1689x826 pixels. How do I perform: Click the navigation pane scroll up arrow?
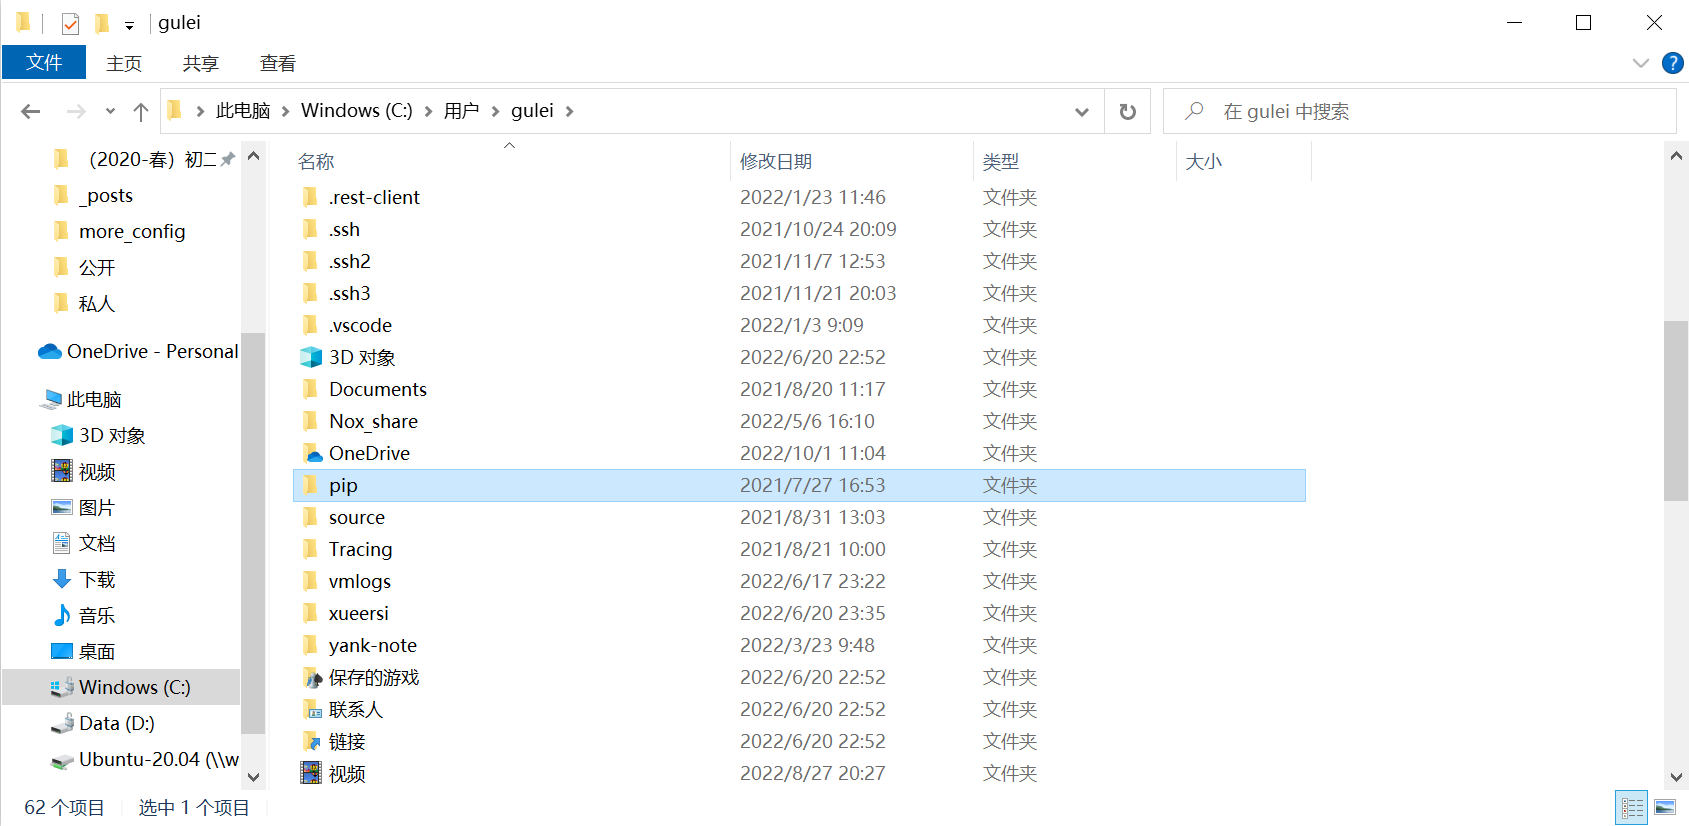(x=253, y=156)
